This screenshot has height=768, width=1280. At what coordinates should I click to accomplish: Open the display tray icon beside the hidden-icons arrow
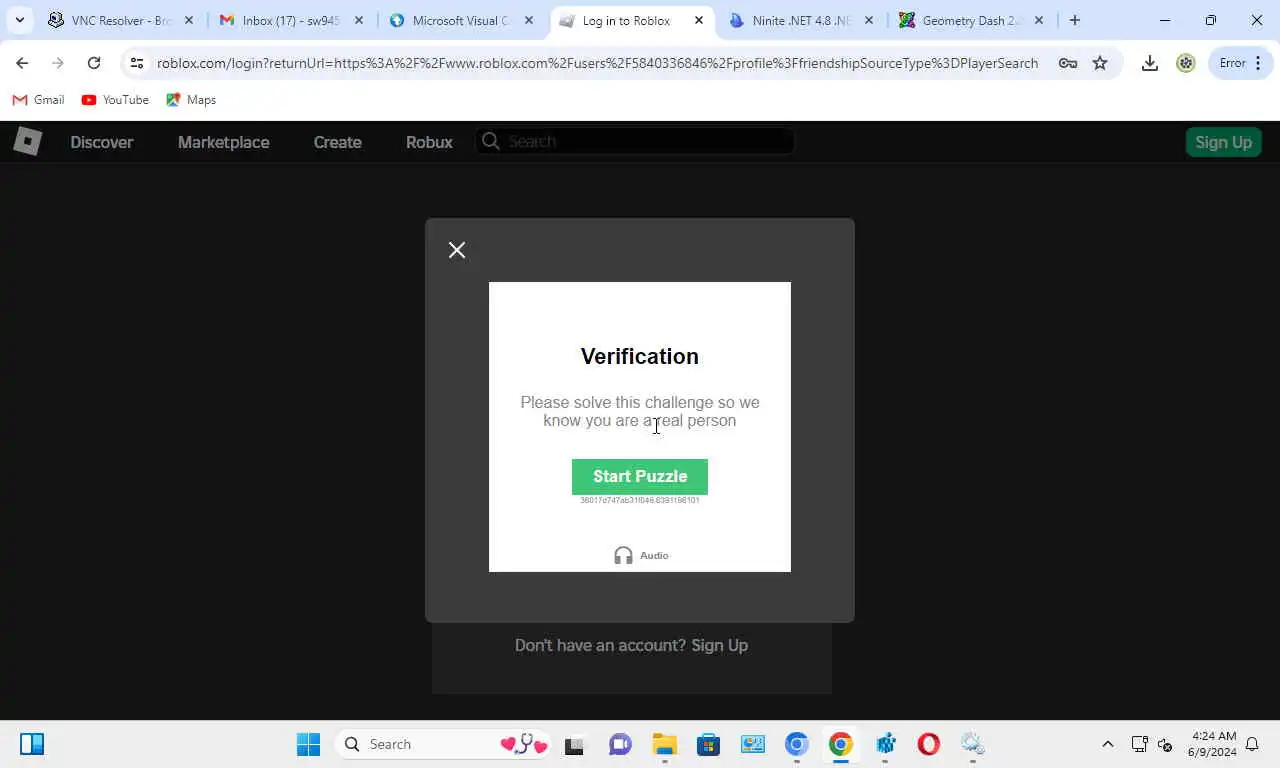[1139, 744]
